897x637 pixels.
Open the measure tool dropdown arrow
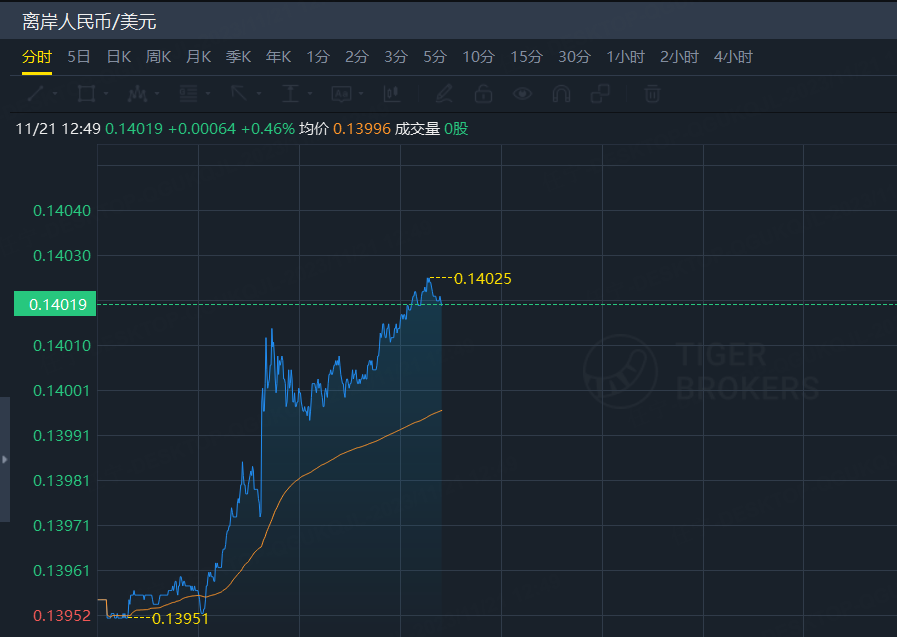(x=310, y=94)
